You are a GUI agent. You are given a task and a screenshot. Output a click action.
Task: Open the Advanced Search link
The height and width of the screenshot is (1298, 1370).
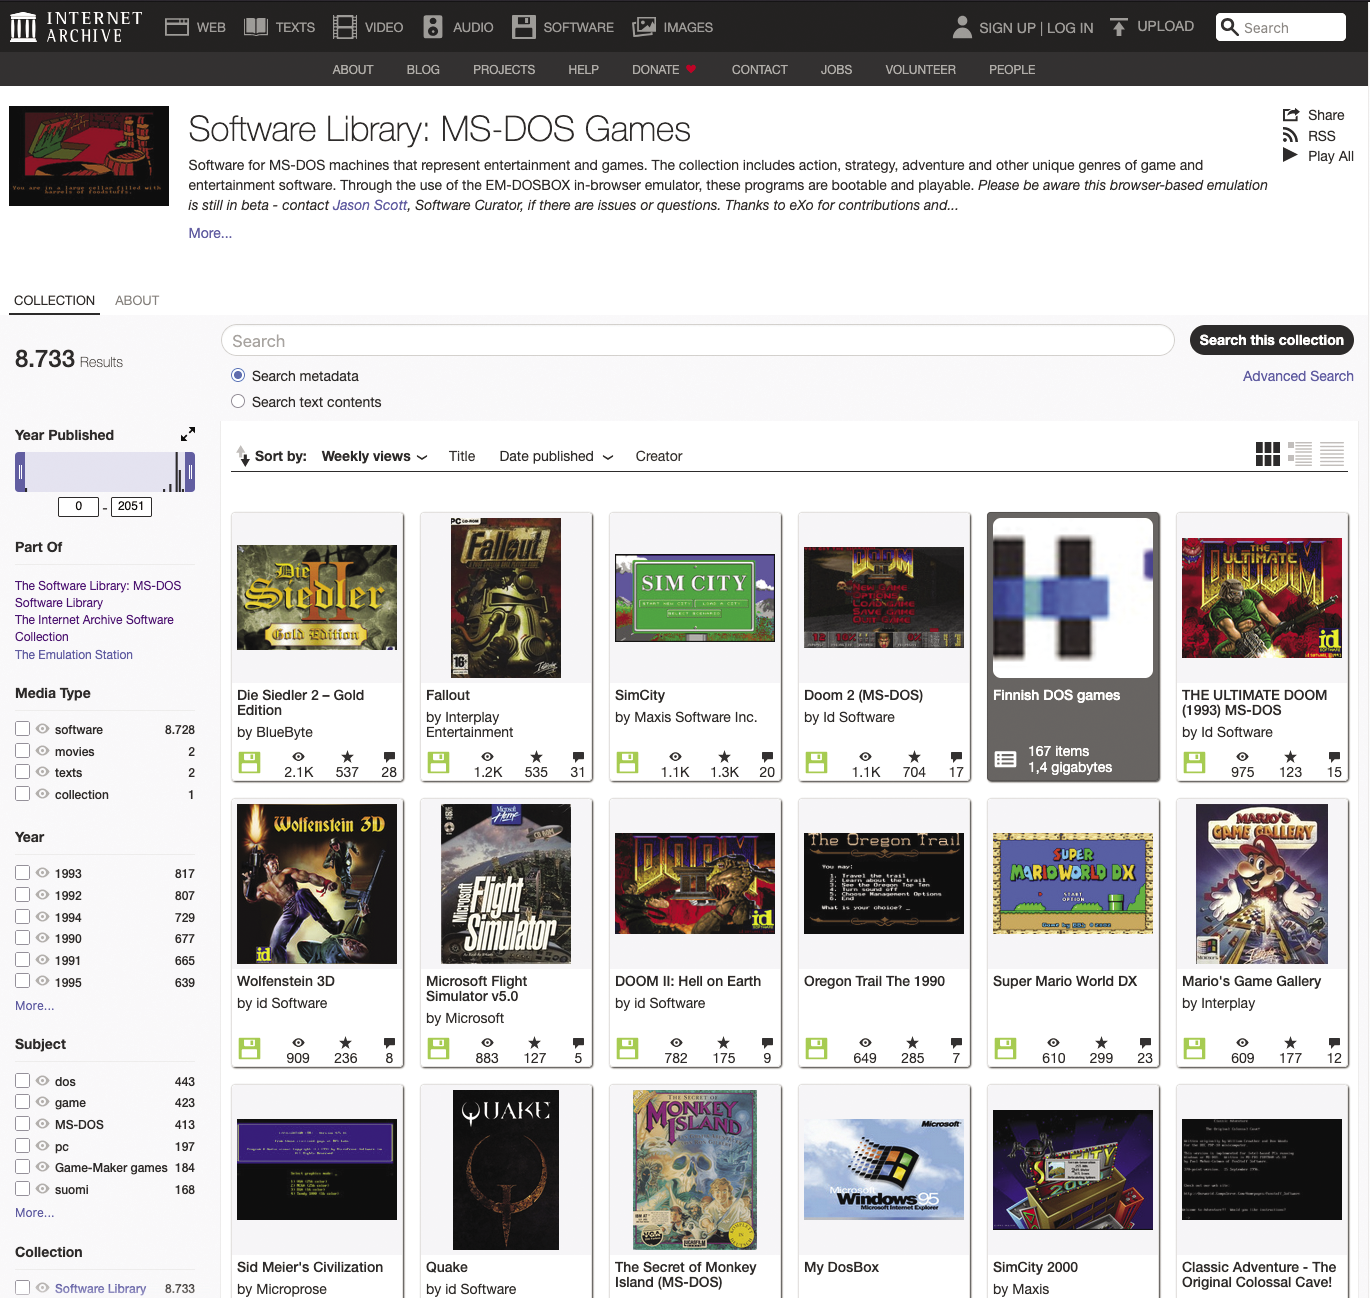pyautogui.click(x=1297, y=376)
